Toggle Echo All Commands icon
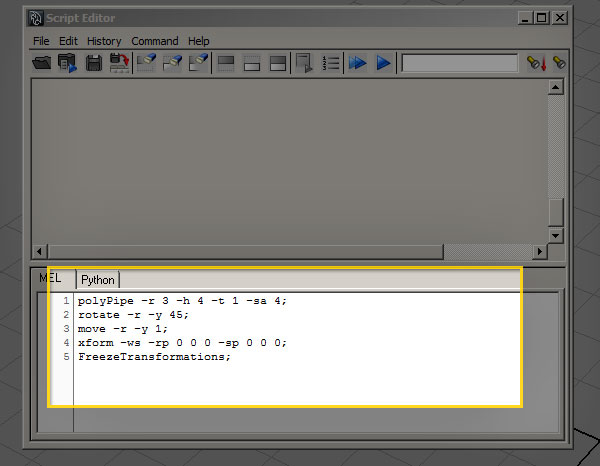This screenshot has width=600, height=466. [304, 63]
